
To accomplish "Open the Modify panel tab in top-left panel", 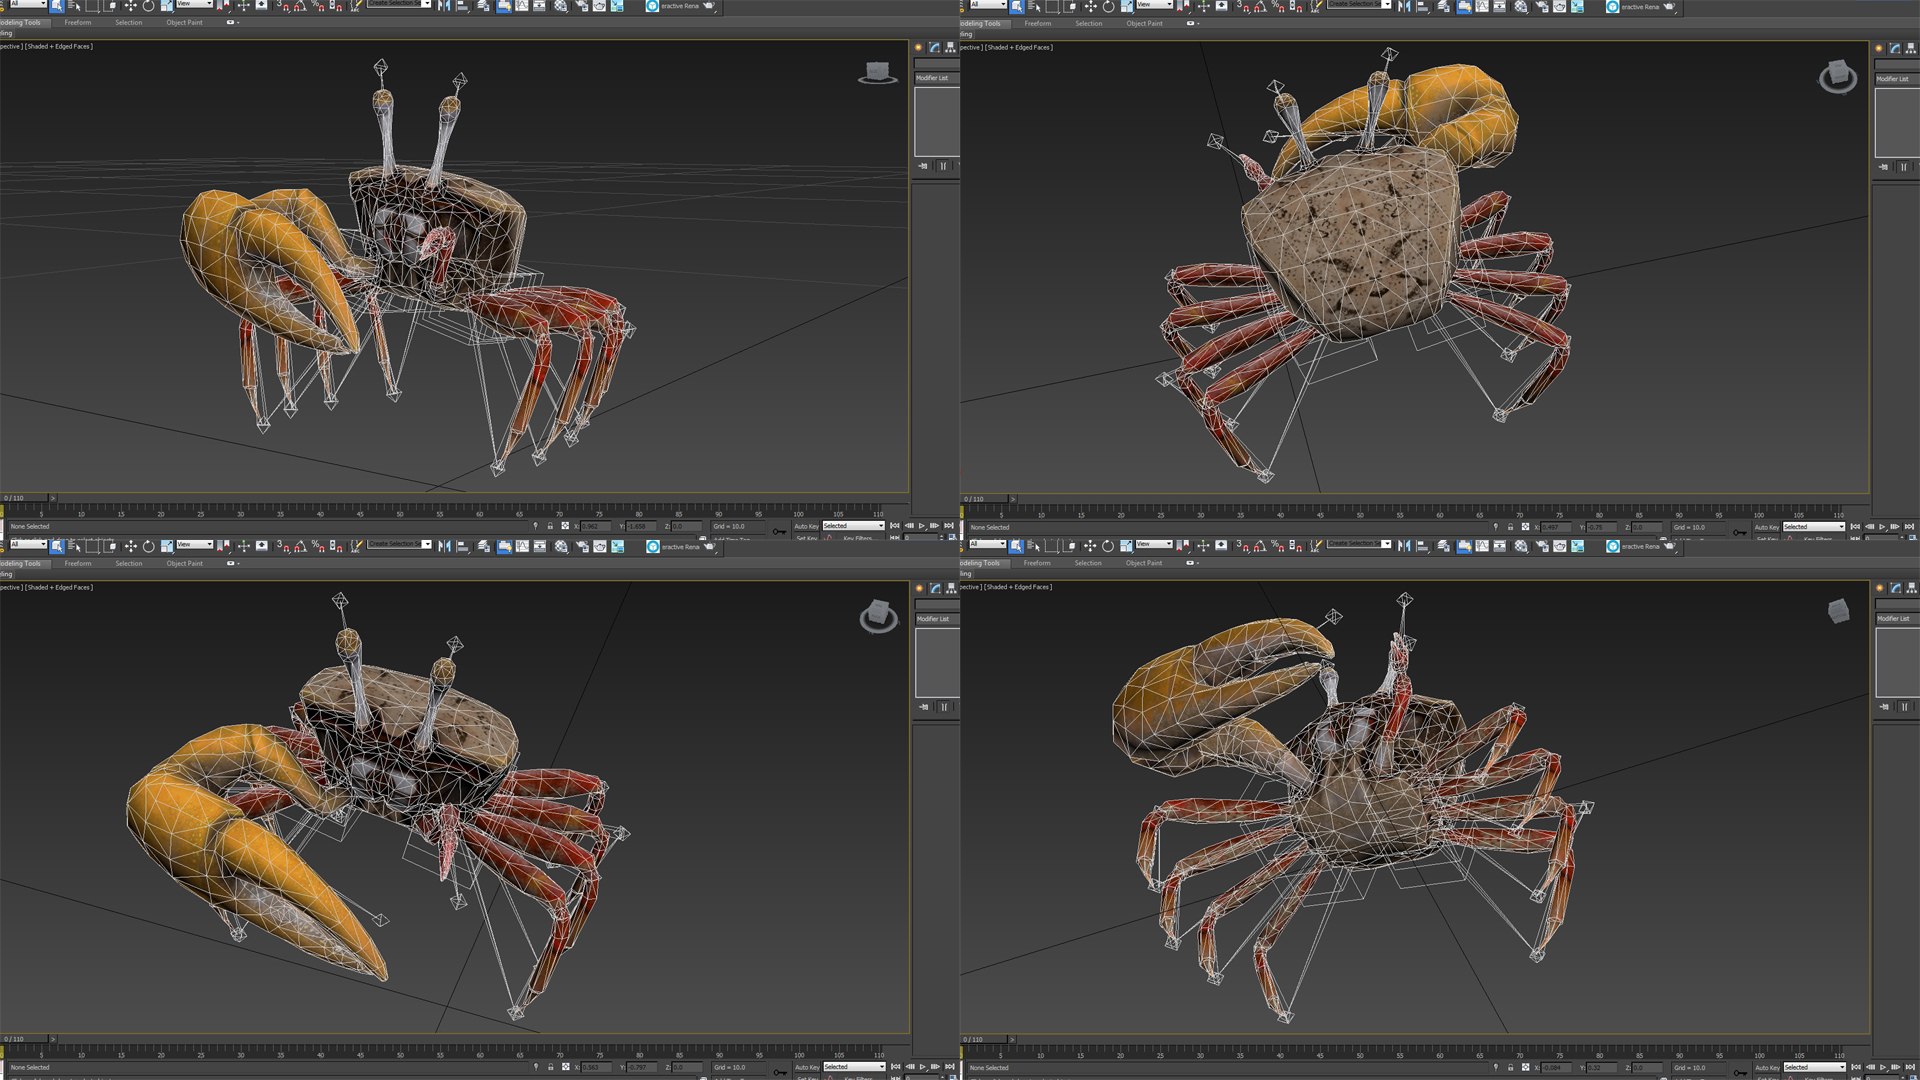I will point(935,47).
